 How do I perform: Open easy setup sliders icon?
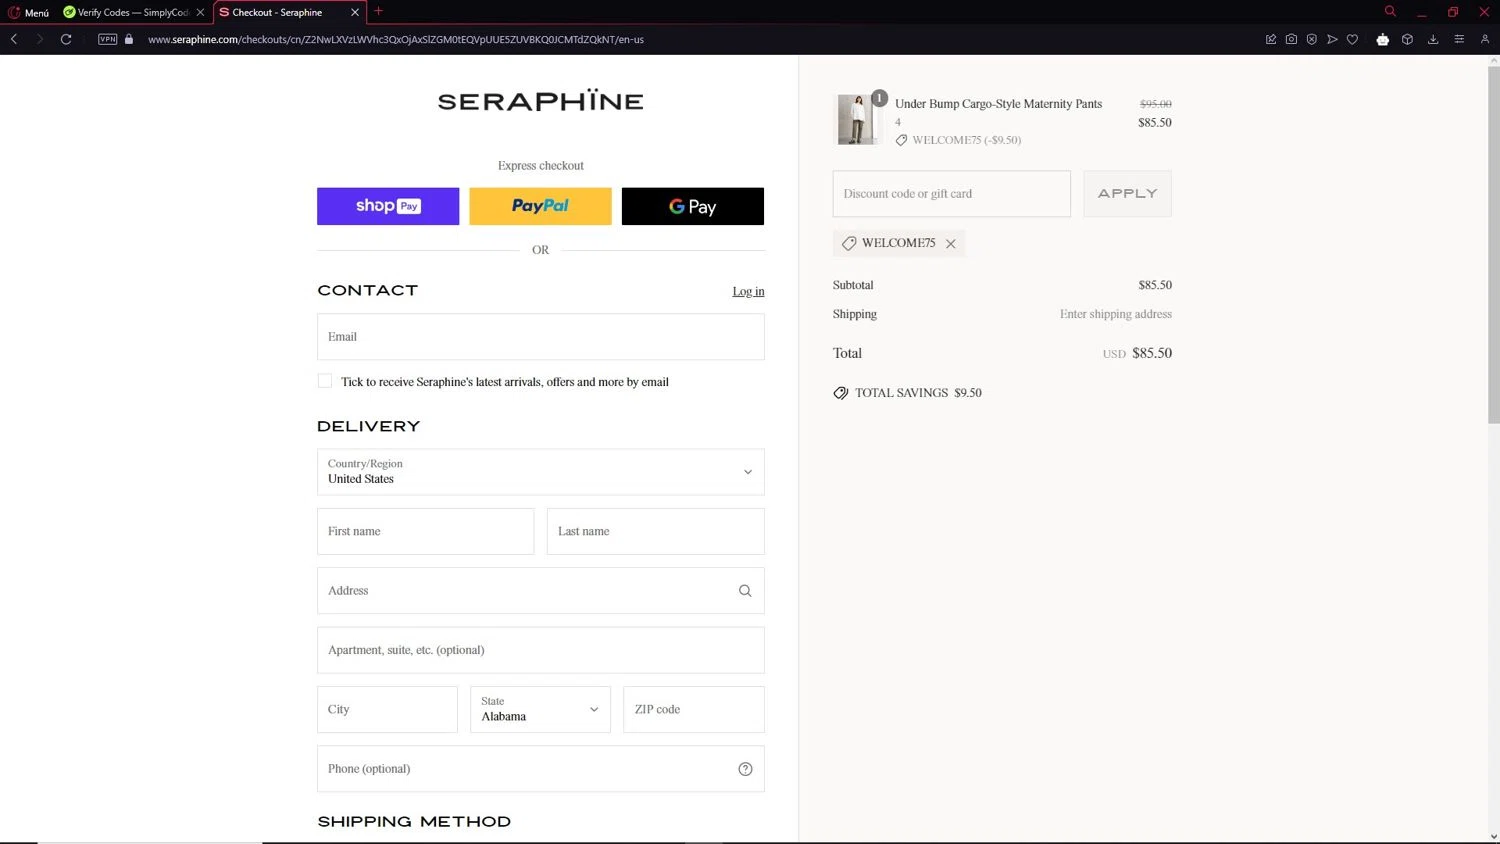pos(1459,39)
